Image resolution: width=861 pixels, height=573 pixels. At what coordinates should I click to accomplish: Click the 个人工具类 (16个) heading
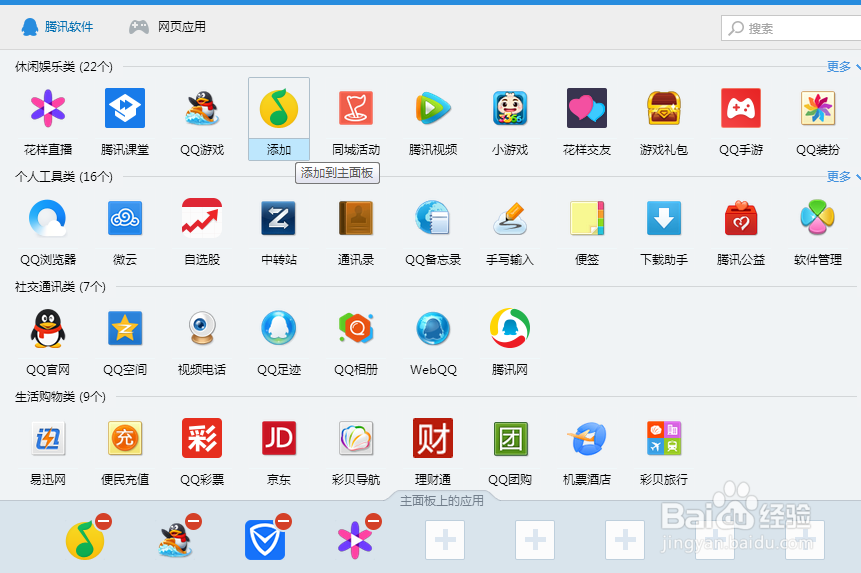(64, 177)
